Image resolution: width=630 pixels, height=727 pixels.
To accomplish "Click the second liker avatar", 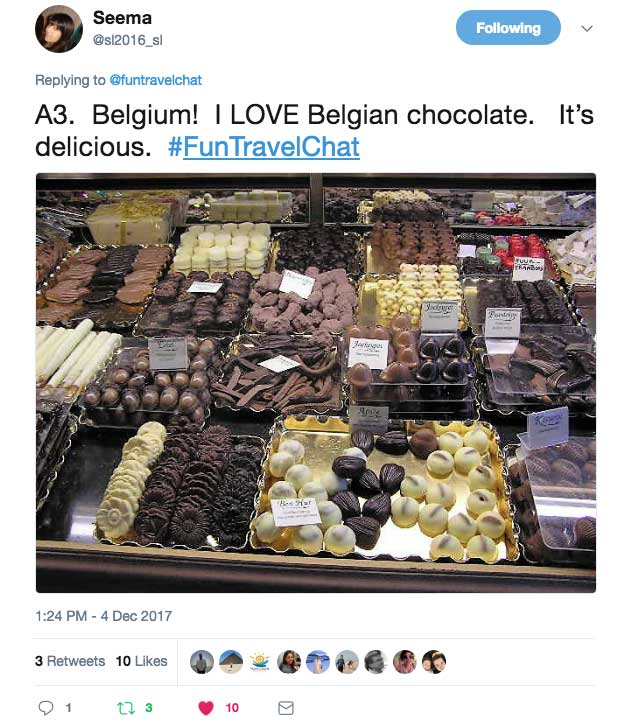I will [231, 662].
